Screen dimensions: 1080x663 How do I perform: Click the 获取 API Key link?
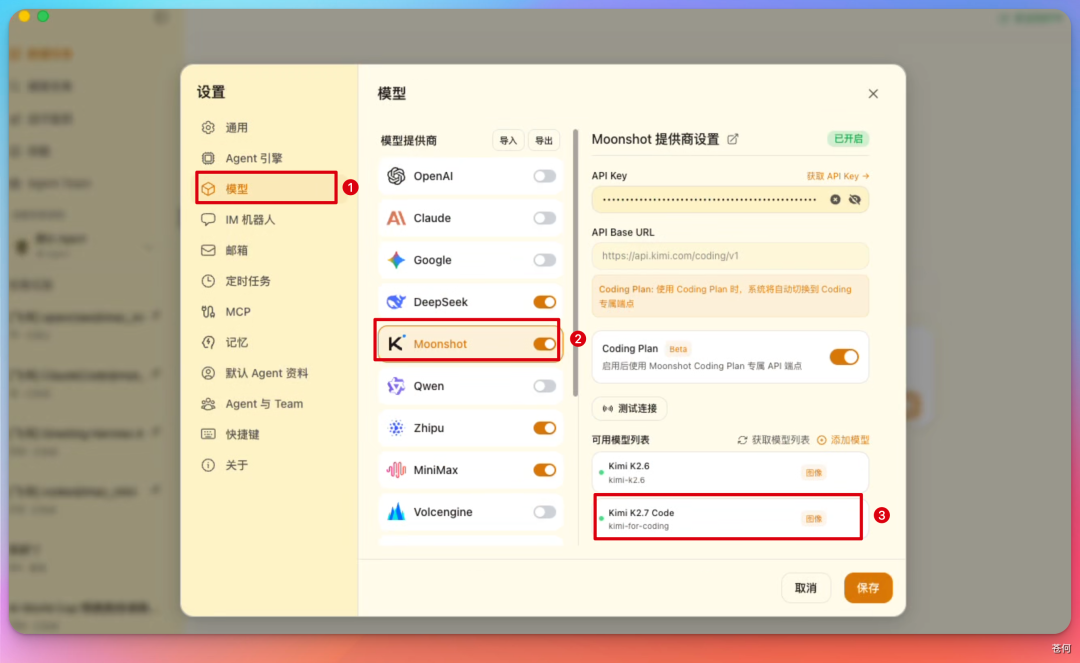[838, 176]
